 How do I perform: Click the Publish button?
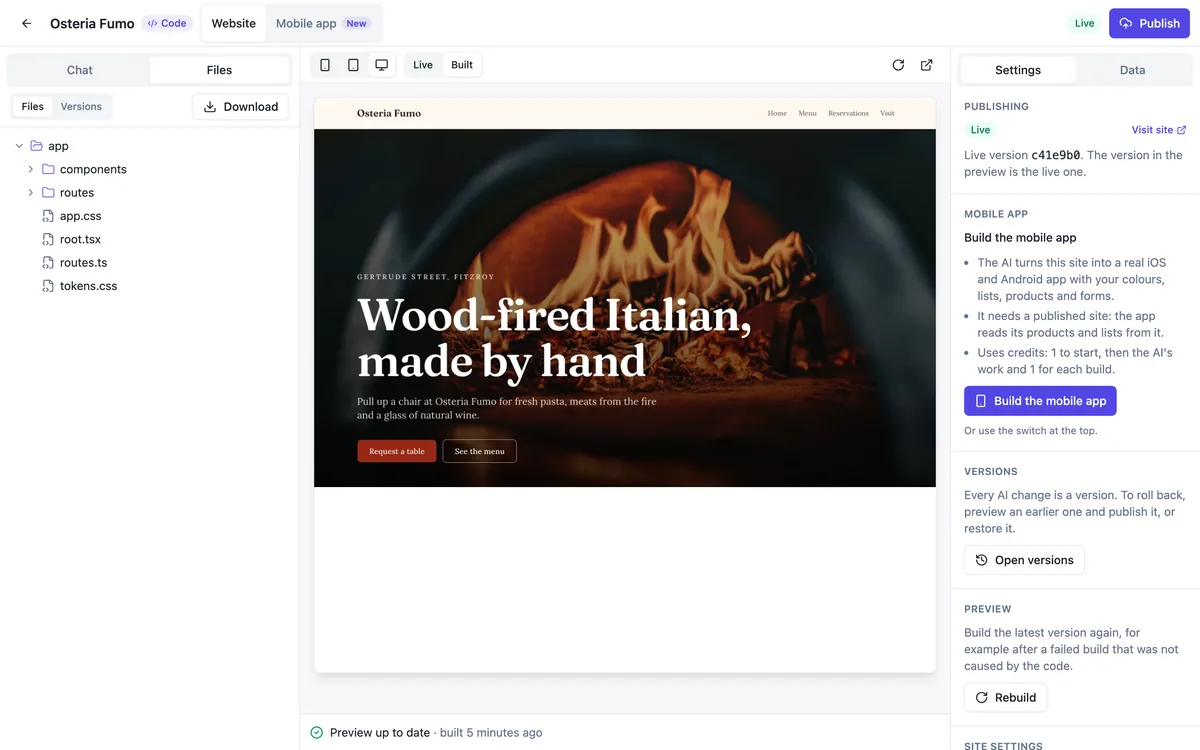[1149, 23]
